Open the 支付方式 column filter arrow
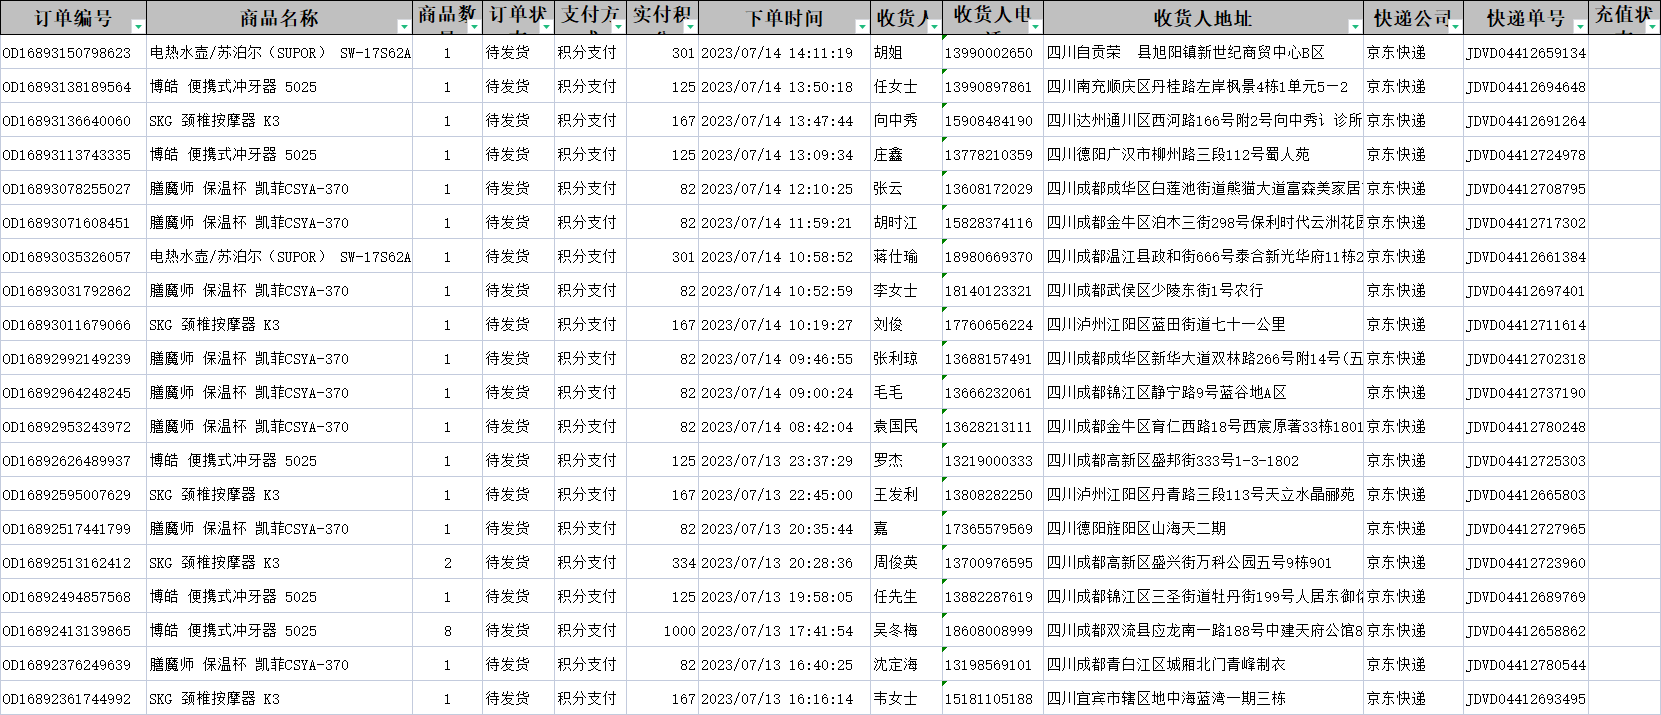 pos(618,27)
